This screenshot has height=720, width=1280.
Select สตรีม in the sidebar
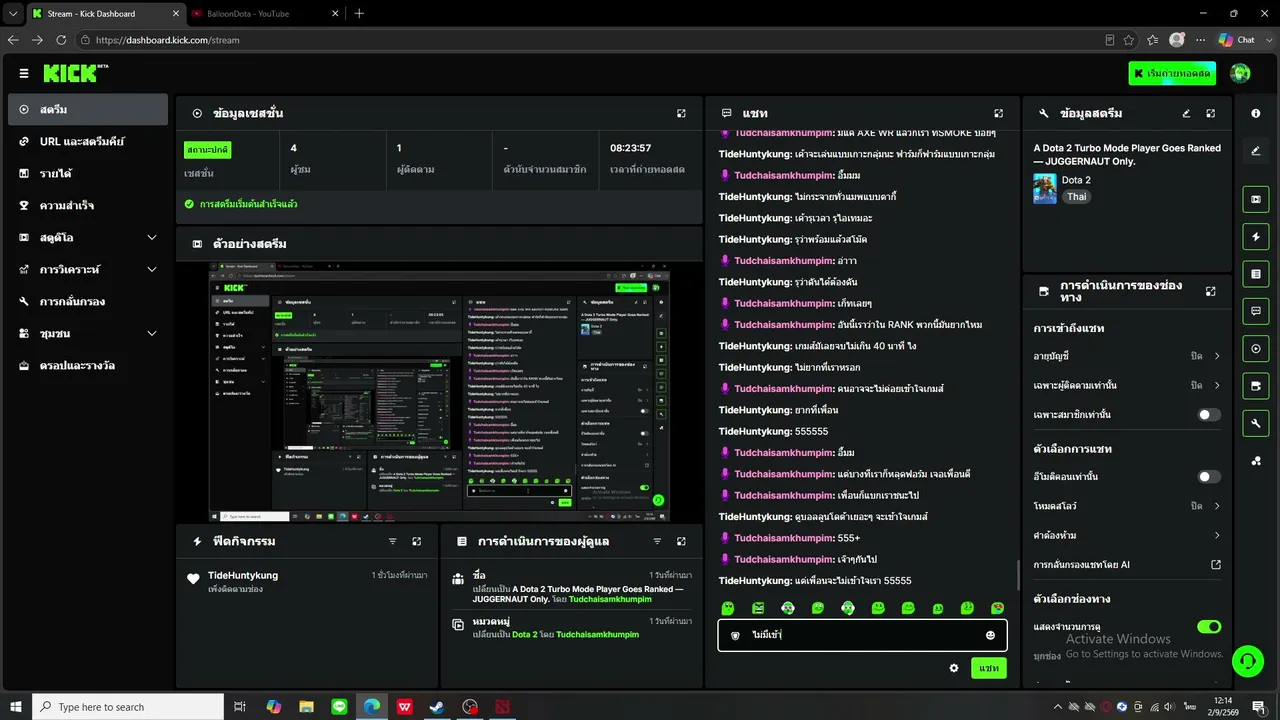pos(88,109)
